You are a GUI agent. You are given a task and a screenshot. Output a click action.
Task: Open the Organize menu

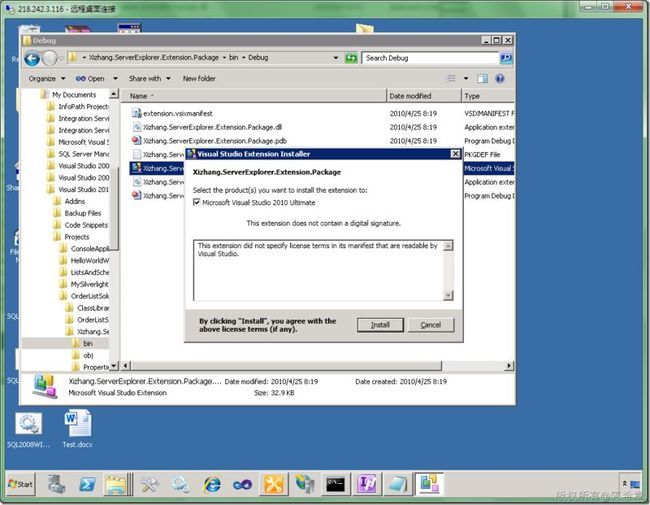46,78
